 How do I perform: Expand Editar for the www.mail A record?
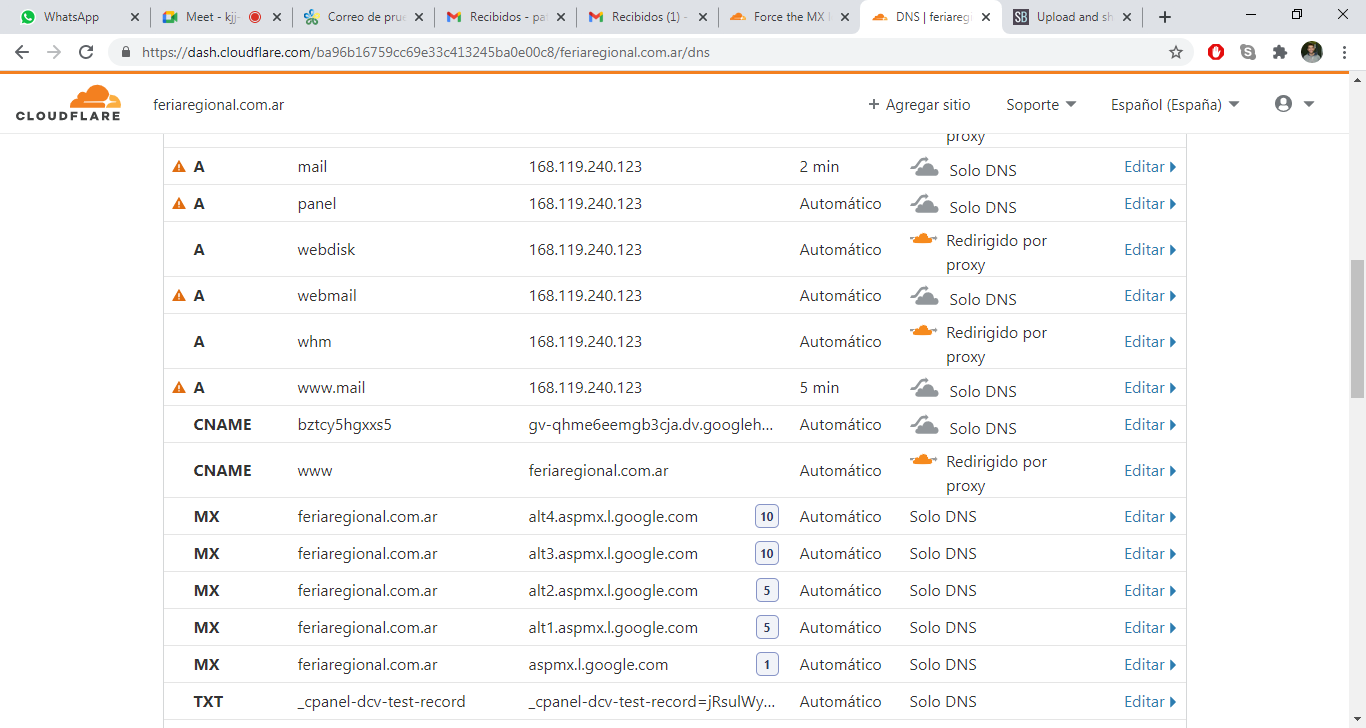pyautogui.click(x=1150, y=388)
